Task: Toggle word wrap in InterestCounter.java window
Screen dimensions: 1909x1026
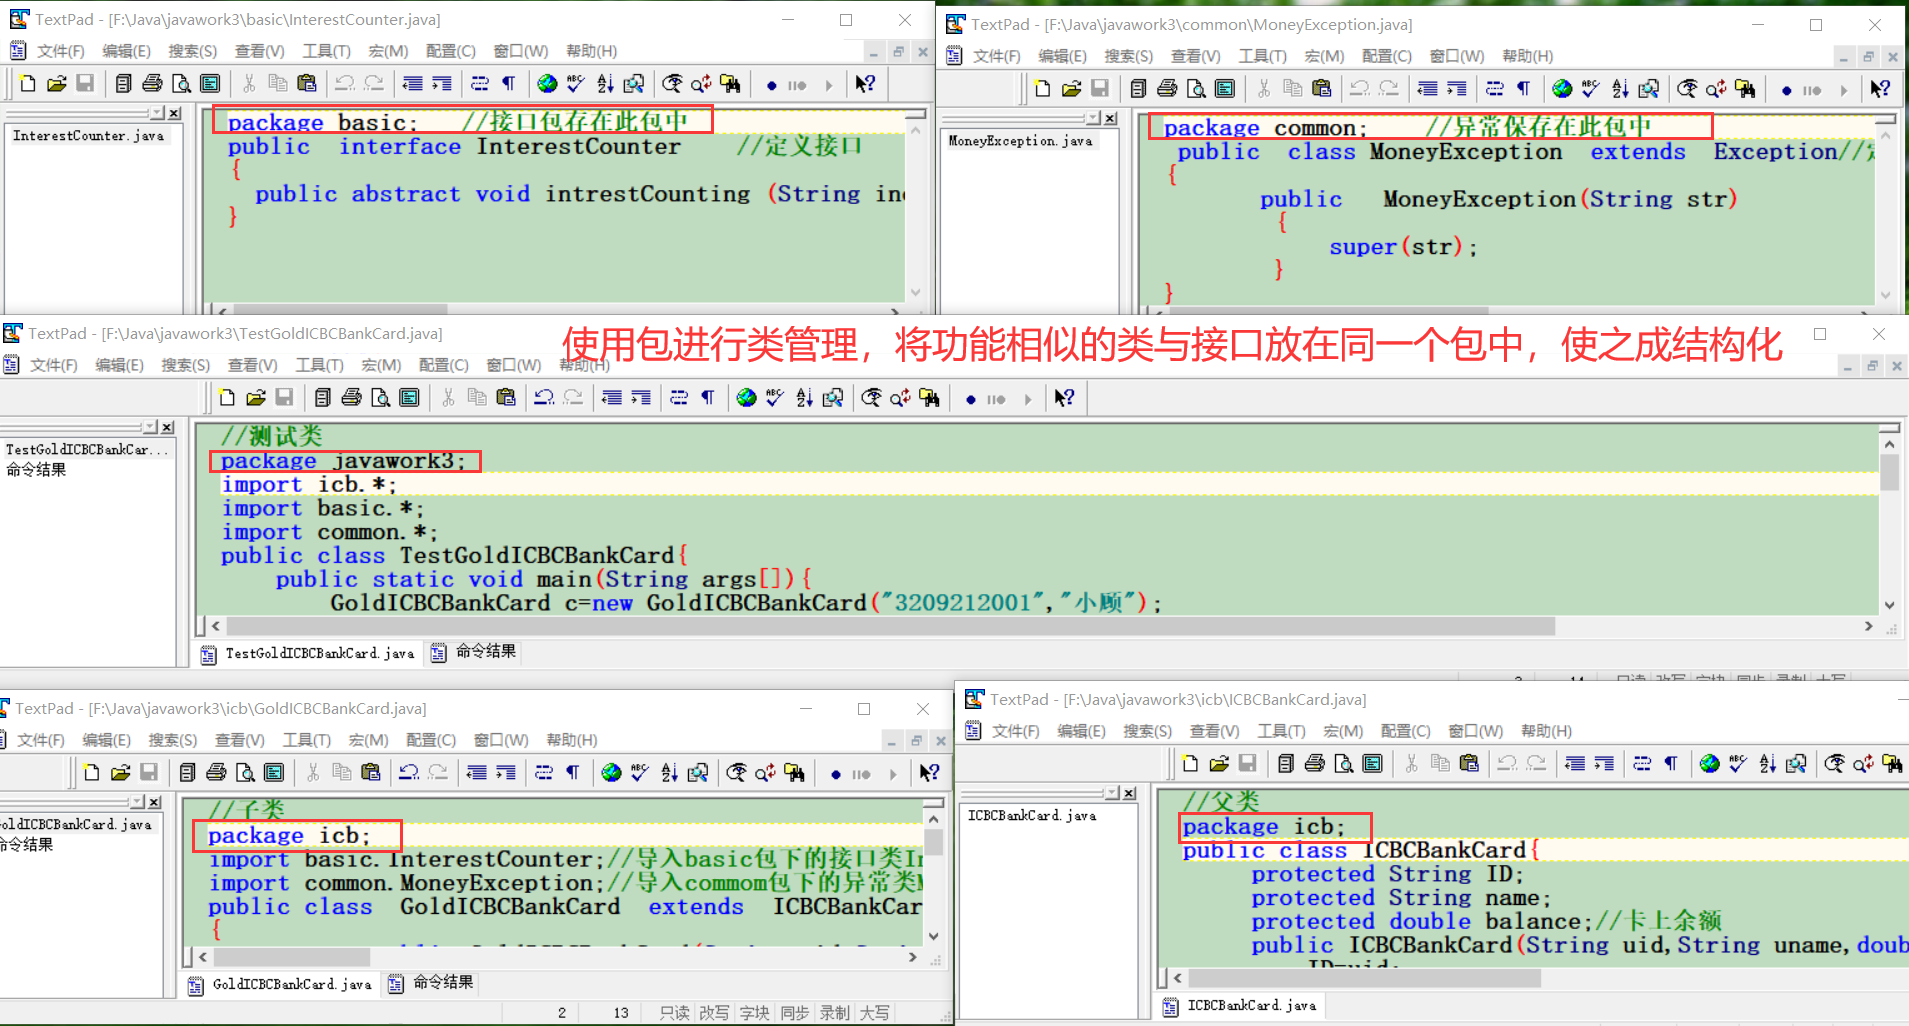Action: pos(480,84)
